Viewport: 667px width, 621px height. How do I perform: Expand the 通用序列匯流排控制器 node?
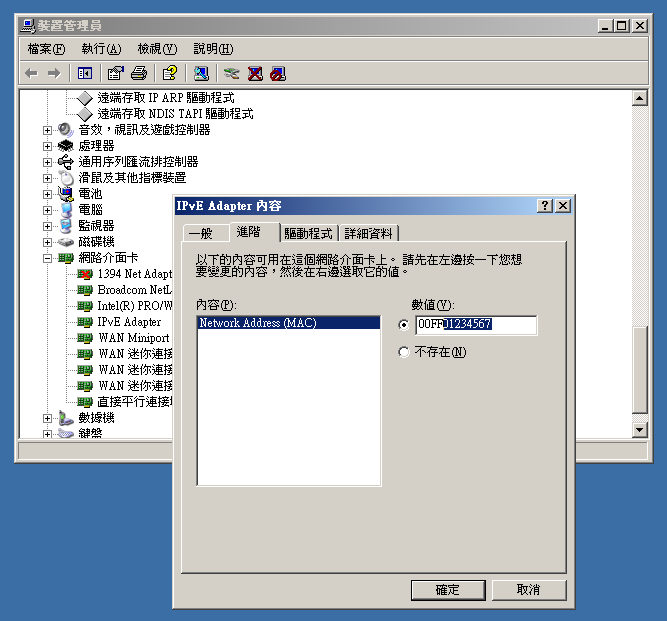click(47, 162)
